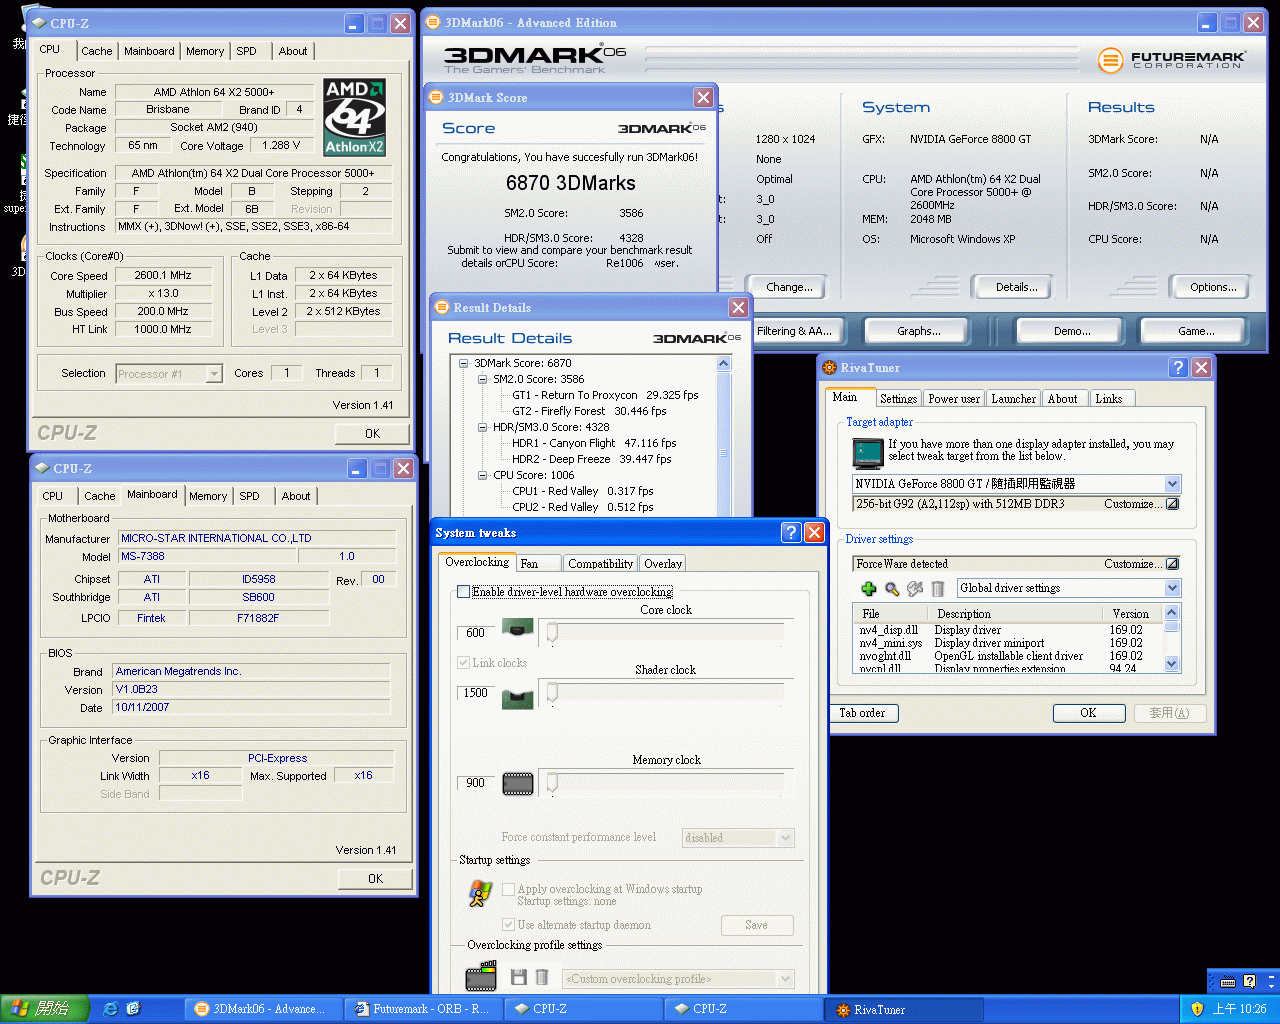Collapse the SM2.0 Score: 3586 tree node
This screenshot has width=1280, height=1024.
click(482, 379)
